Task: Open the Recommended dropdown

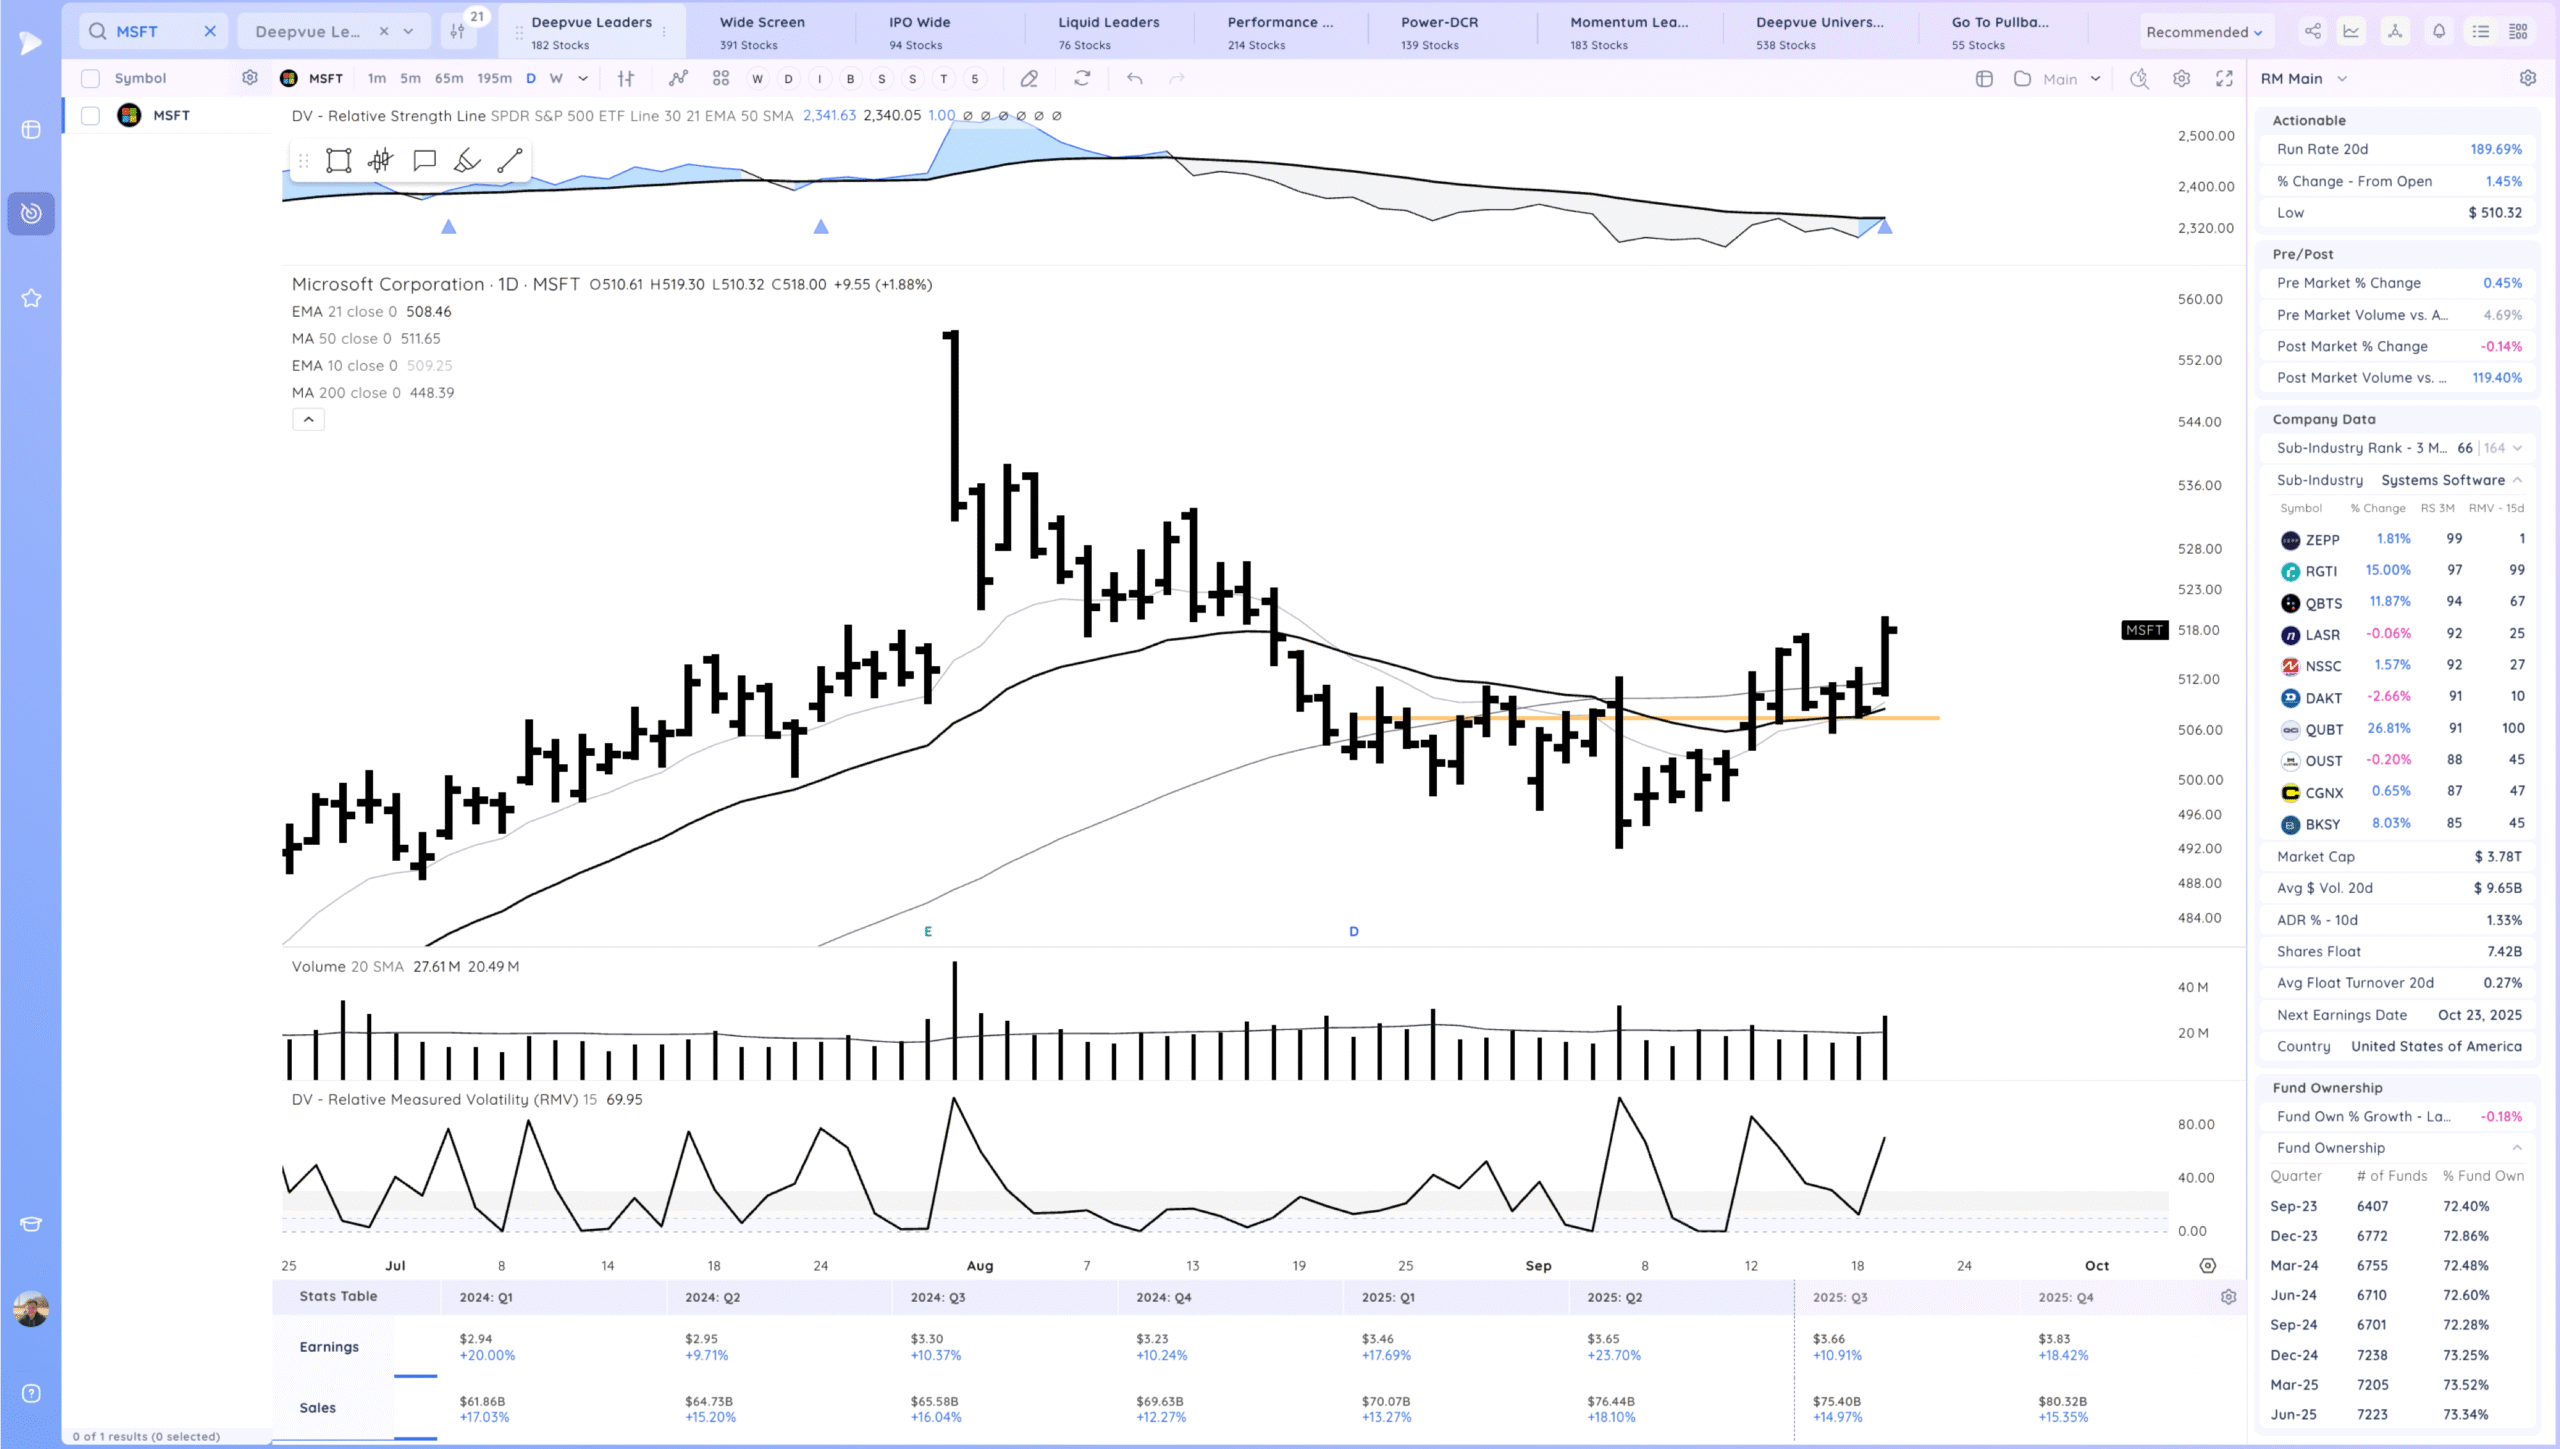Action: pos(2204,32)
